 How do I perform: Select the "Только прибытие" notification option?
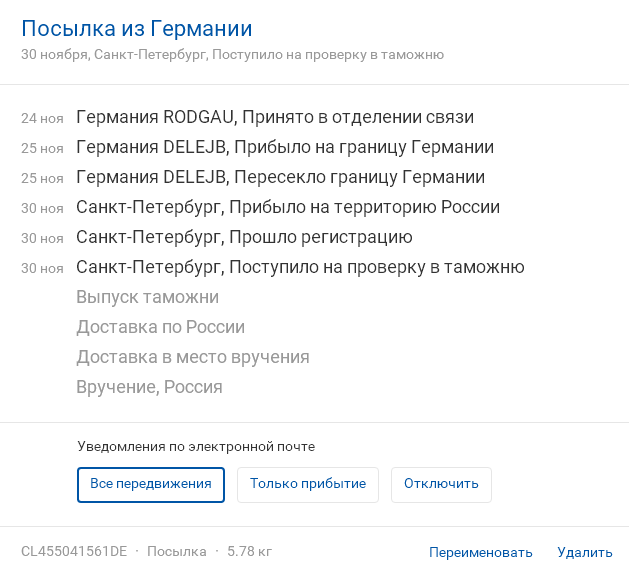pos(308,484)
